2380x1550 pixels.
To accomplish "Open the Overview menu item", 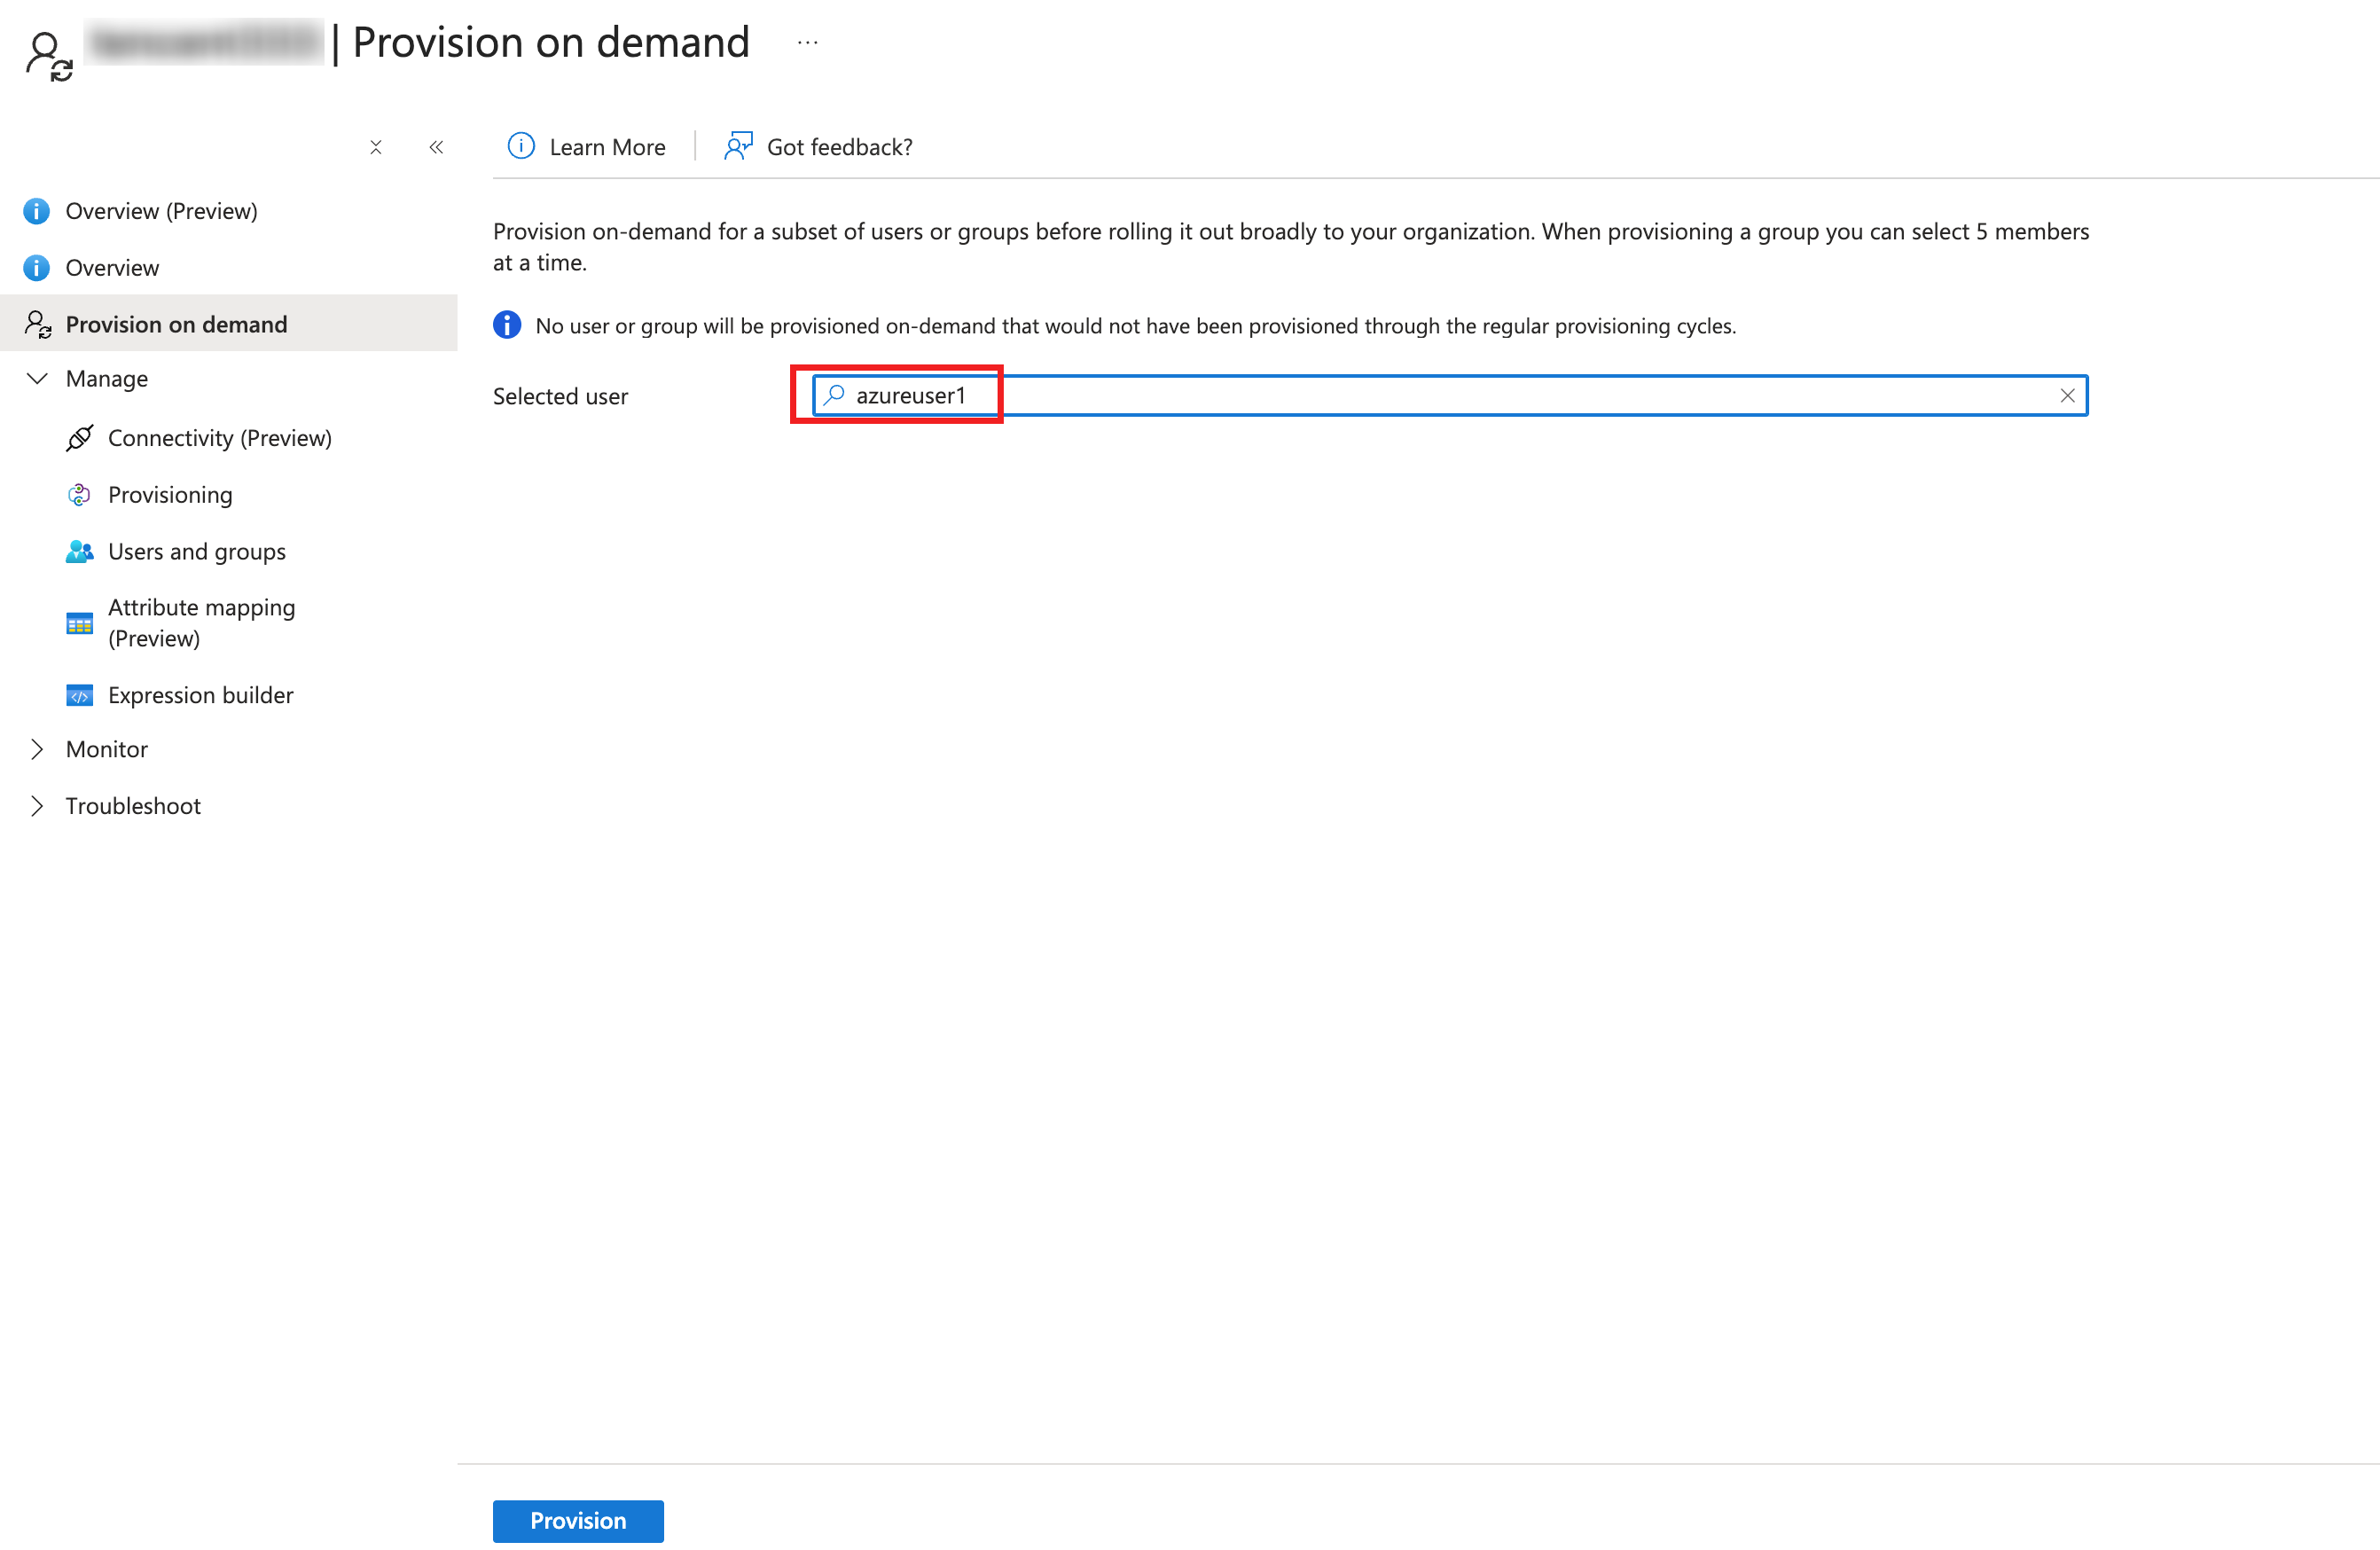I will (112, 267).
